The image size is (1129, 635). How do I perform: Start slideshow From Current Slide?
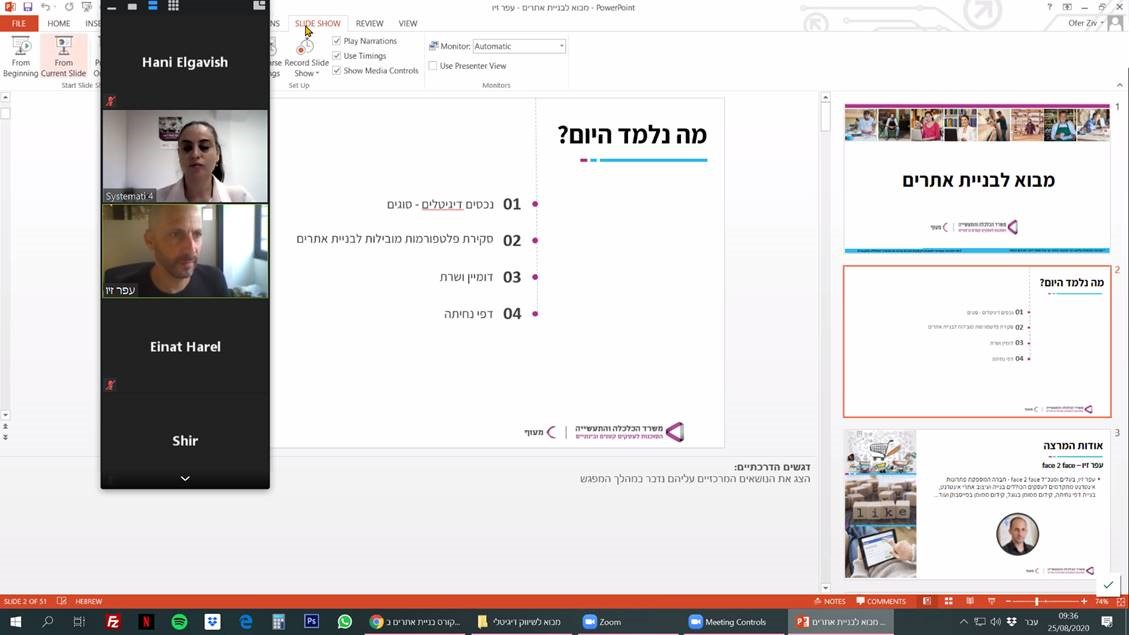click(63, 56)
